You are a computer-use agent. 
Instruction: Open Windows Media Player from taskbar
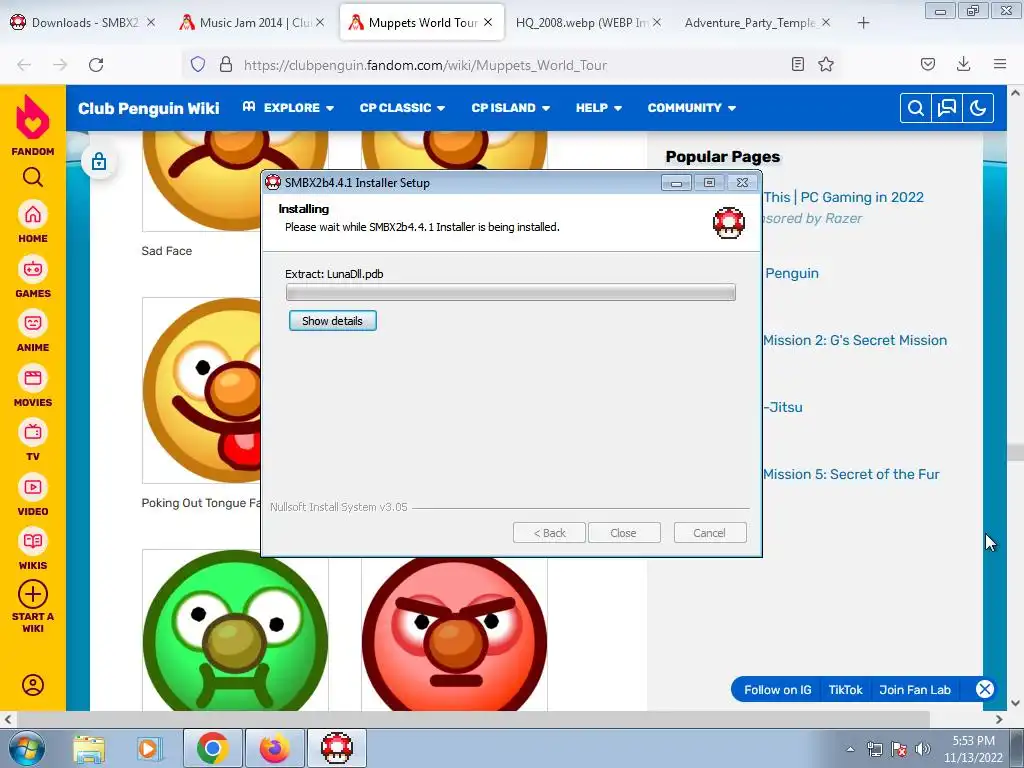coord(148,749)
